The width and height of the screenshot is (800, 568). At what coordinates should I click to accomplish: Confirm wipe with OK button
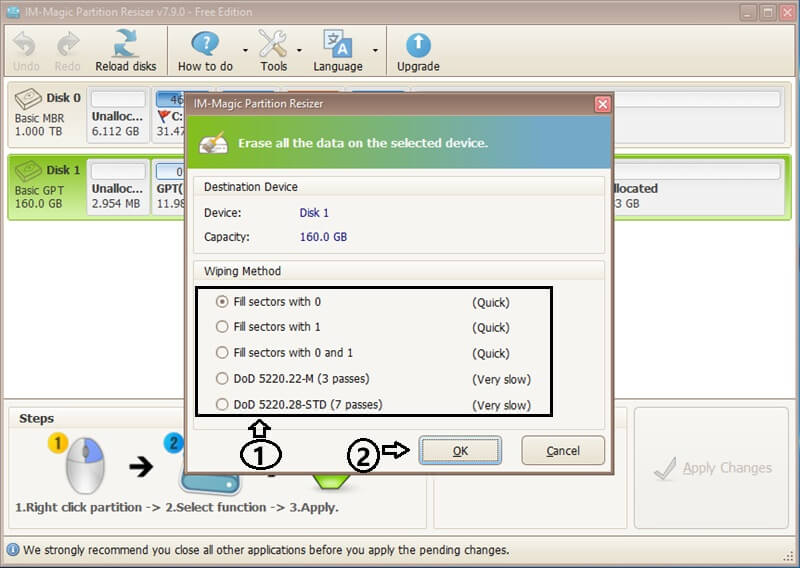[x=460, y=451]
